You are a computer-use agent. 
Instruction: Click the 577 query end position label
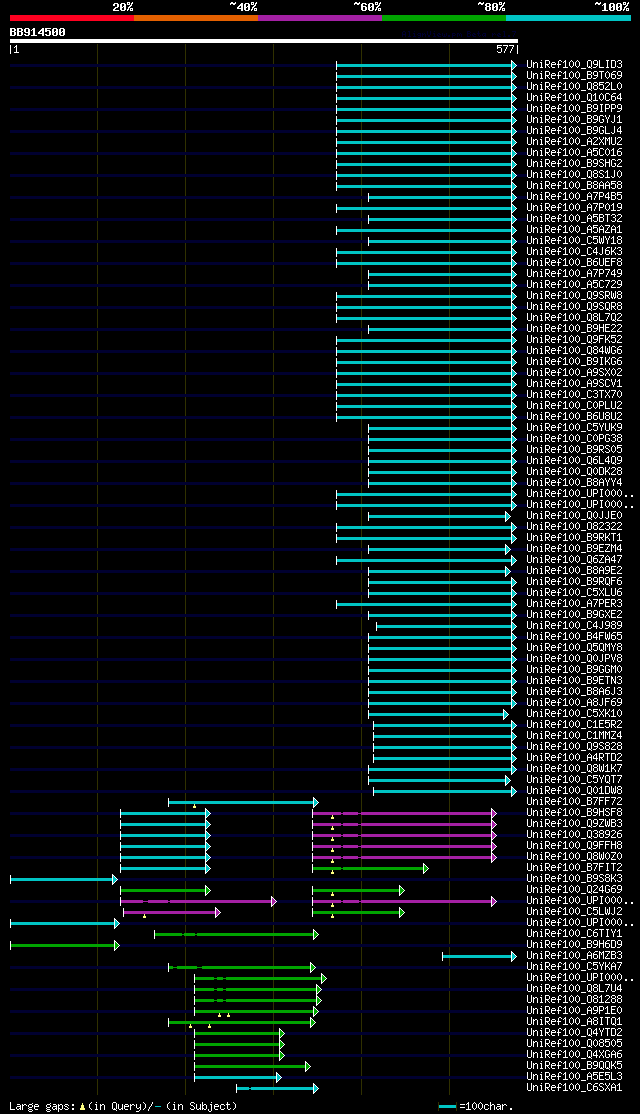click(505, 50)
